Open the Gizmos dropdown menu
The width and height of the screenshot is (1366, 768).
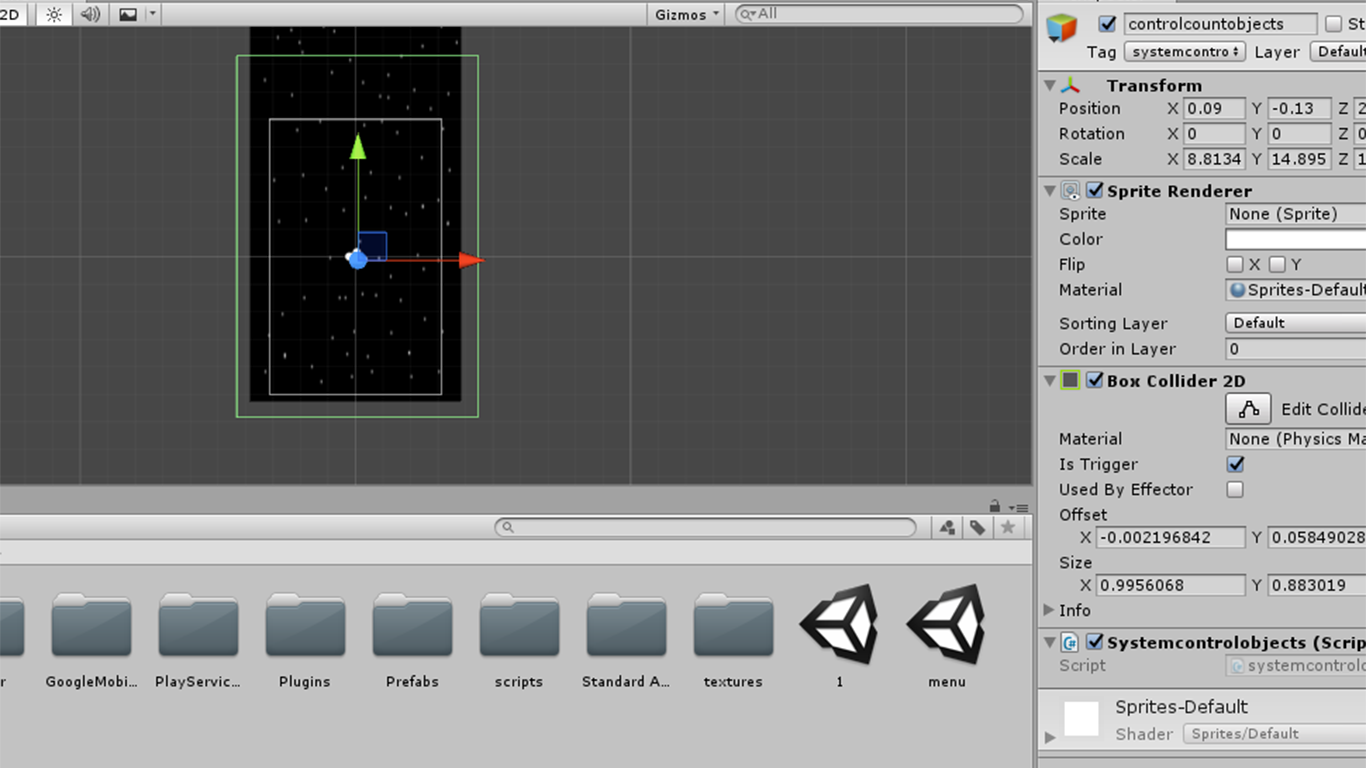point(687,14)
